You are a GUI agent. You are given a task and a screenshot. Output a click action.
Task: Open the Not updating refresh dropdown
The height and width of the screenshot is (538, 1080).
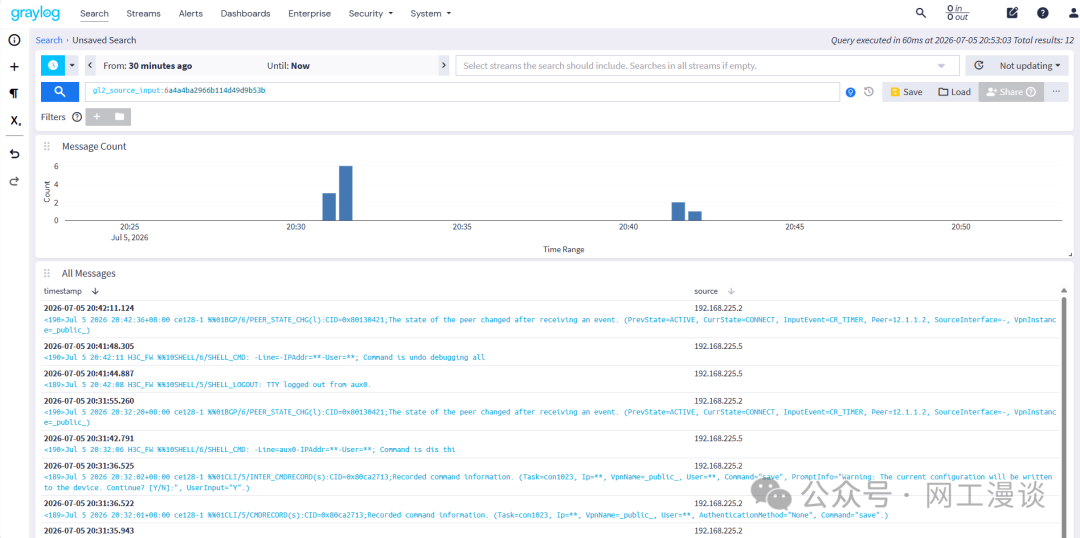coord(1030,66)
